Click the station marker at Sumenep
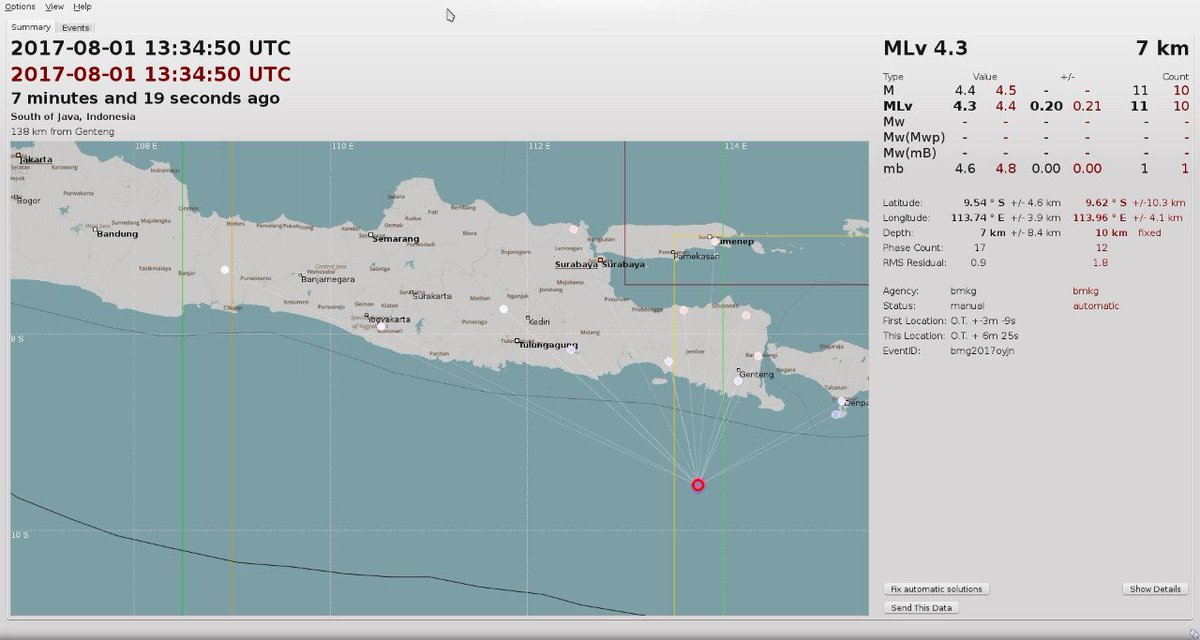This screenshot has height=640, width=1200. (715, 241)
